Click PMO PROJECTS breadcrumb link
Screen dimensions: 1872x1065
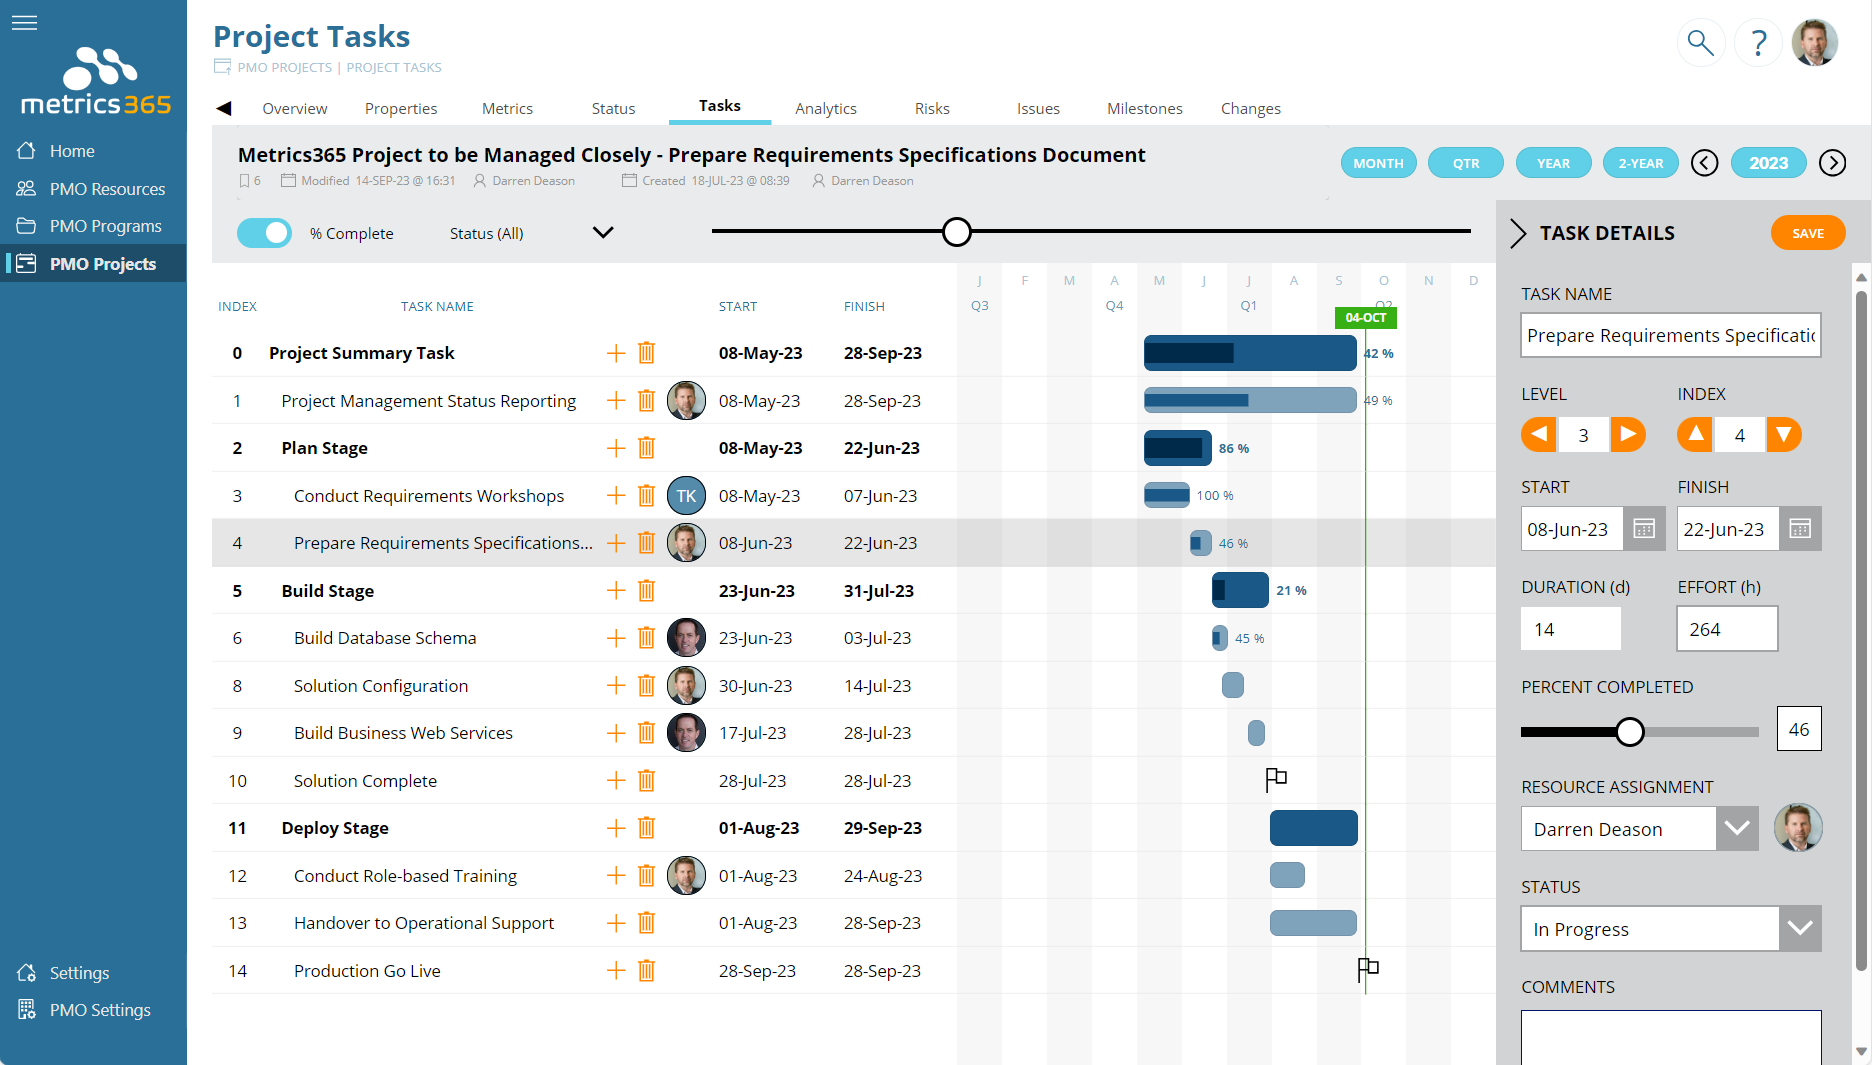[284, 67]
